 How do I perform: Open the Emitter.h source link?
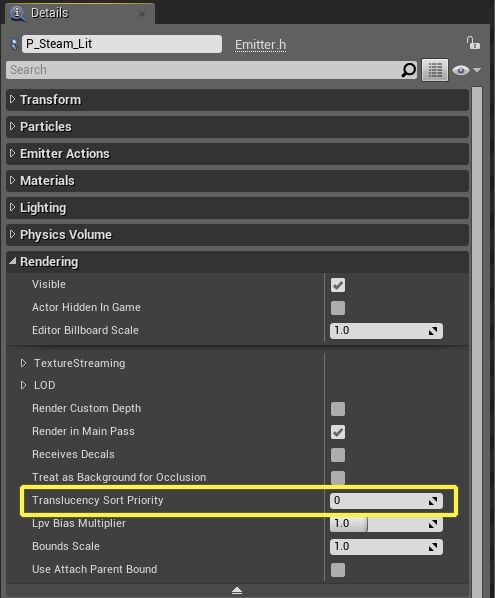coord(260,45)
